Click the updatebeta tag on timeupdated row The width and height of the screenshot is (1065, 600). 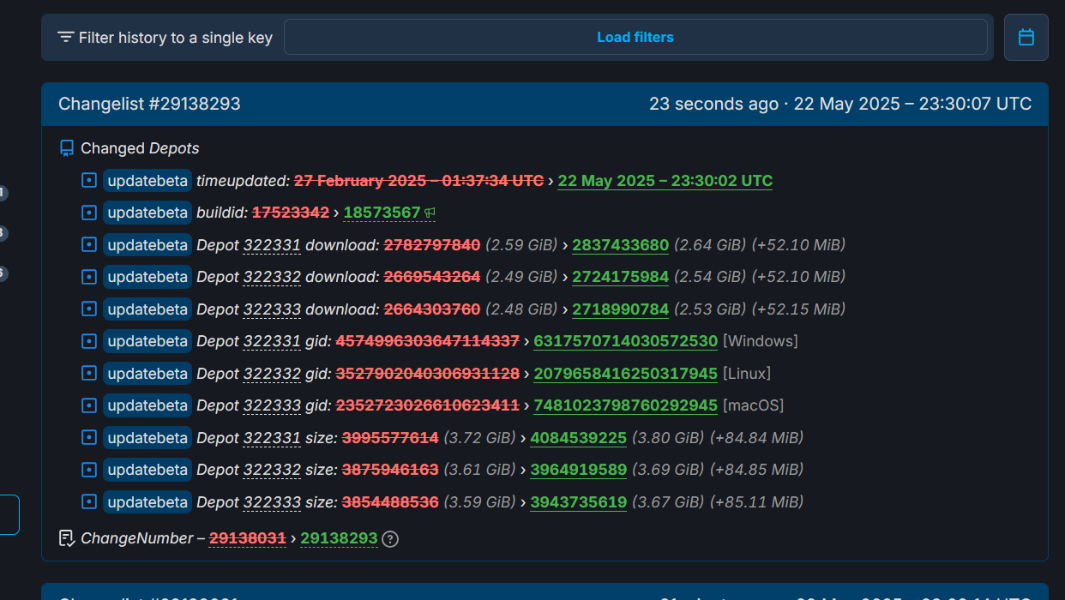(148, 181)
